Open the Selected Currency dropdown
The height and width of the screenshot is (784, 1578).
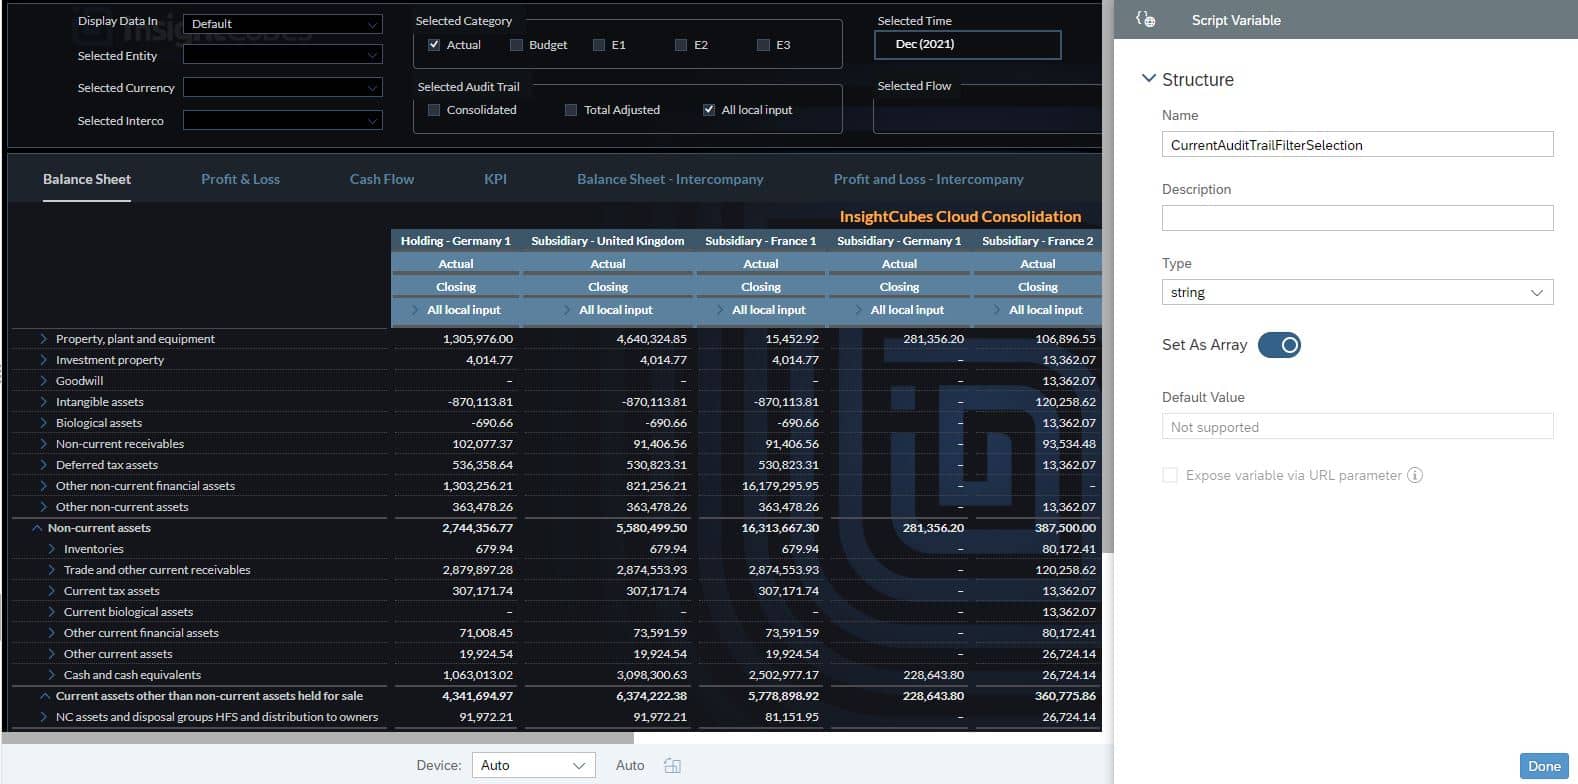pos(282,88)
